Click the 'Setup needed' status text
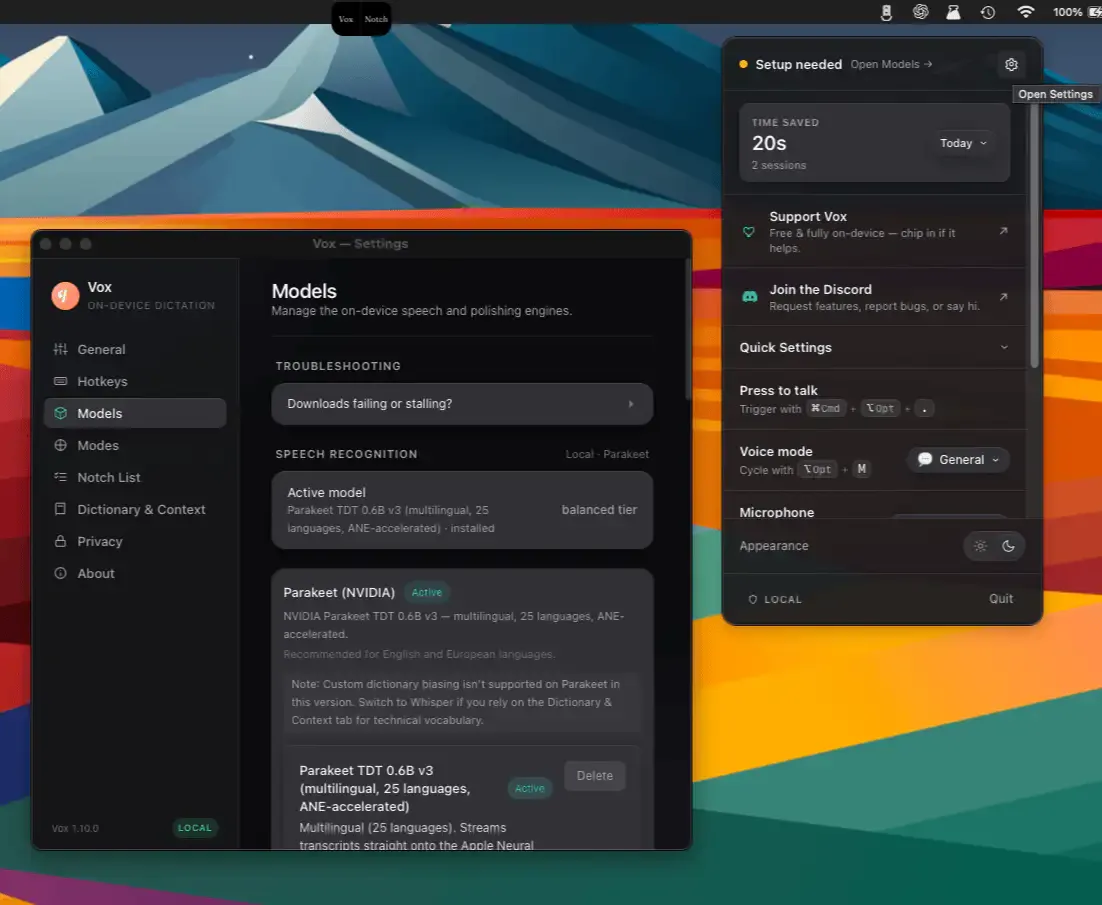Viewport: 1102px width, 905px height. pos(798,65)
